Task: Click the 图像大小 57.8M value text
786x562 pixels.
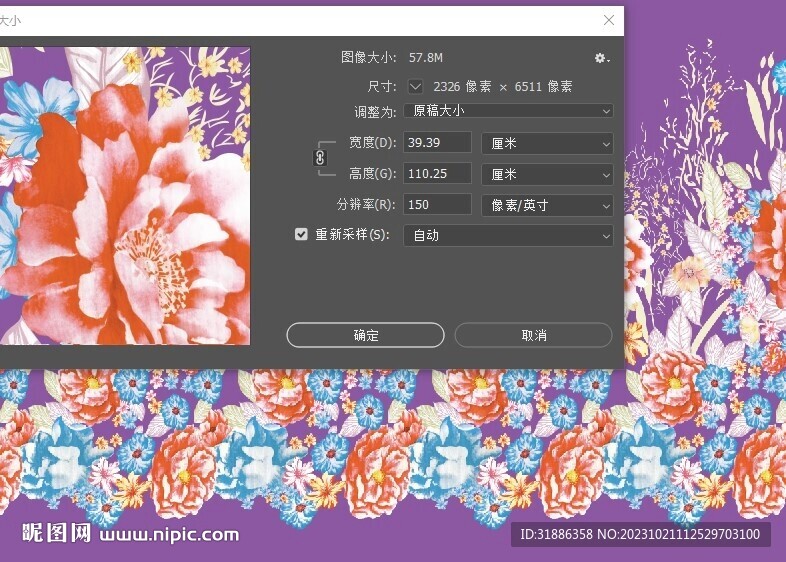Action: (426, 58)
